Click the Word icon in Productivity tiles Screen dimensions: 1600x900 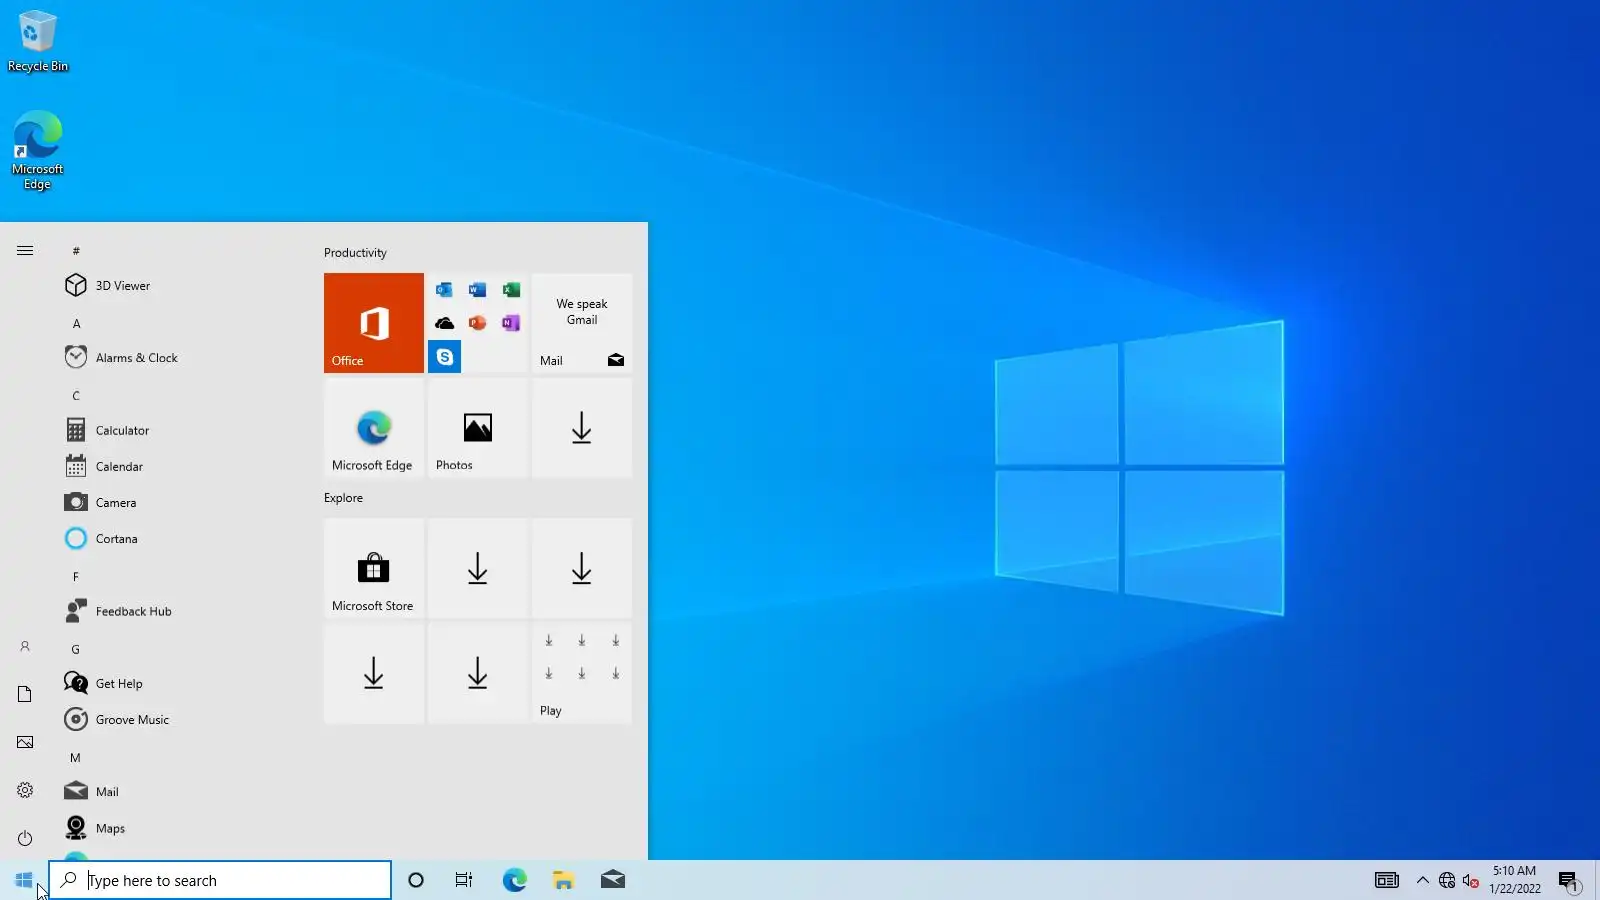pyautogui.click(x=477, y=290)
